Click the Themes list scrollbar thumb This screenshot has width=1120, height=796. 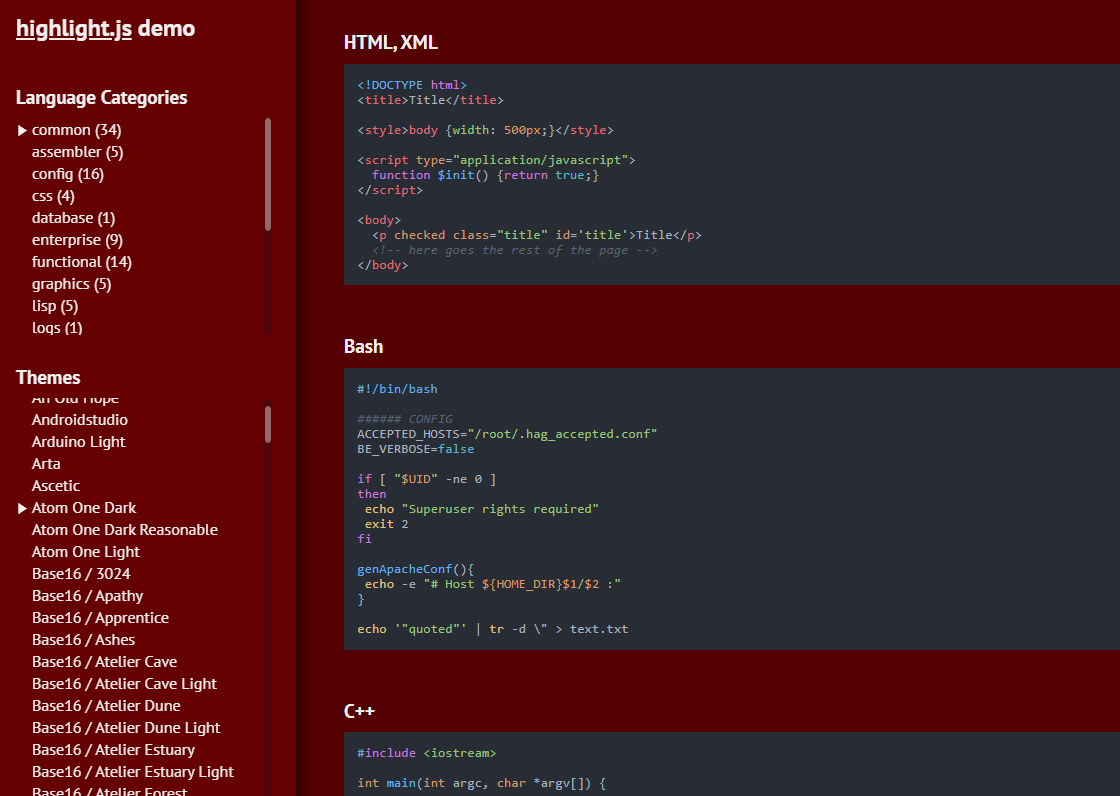(x=268, y=424)
